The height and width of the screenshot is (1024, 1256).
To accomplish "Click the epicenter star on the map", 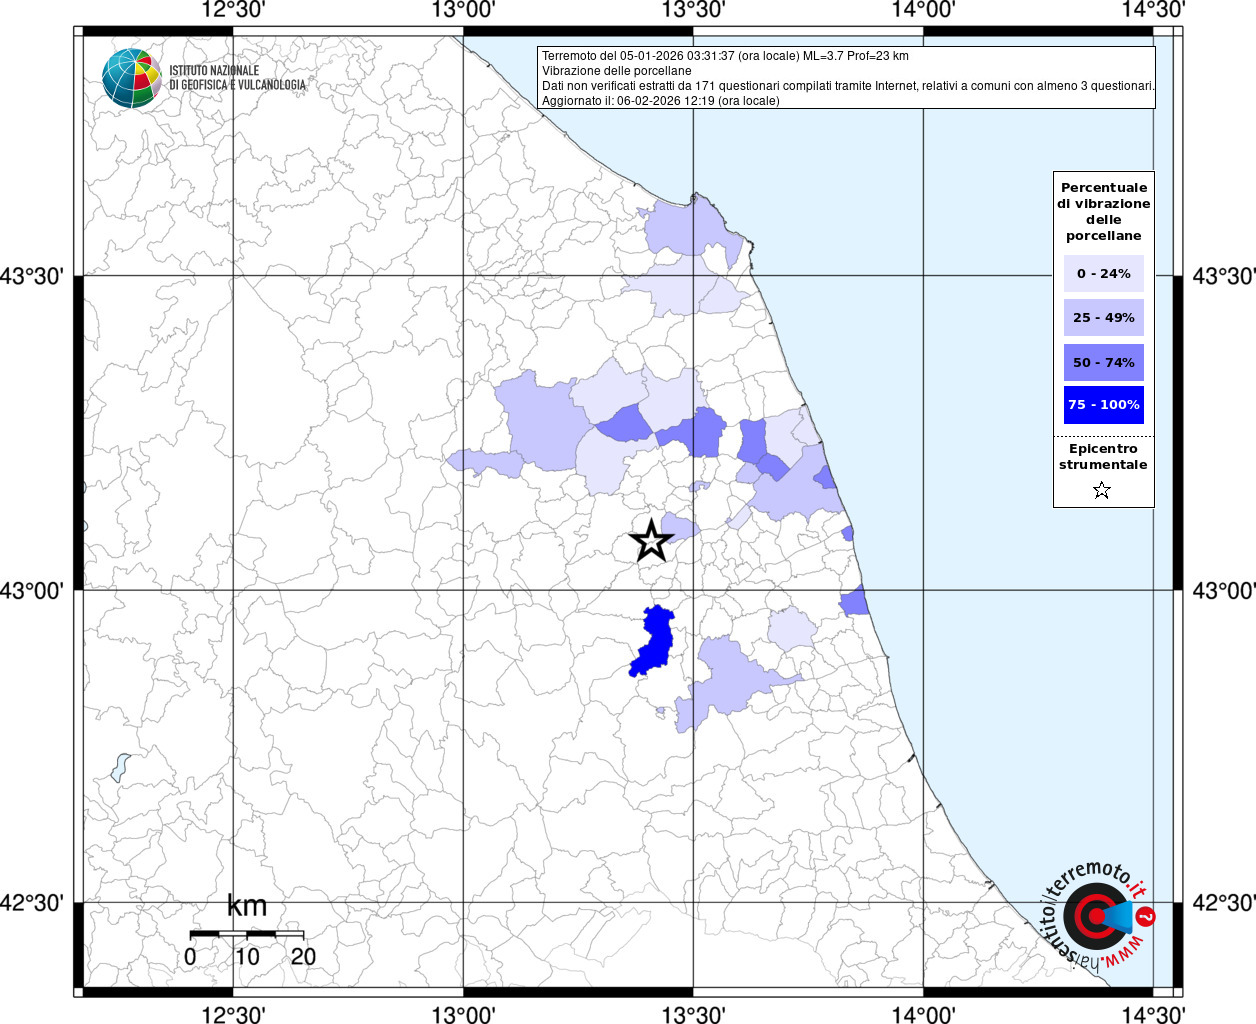I will tap(651, 541).
